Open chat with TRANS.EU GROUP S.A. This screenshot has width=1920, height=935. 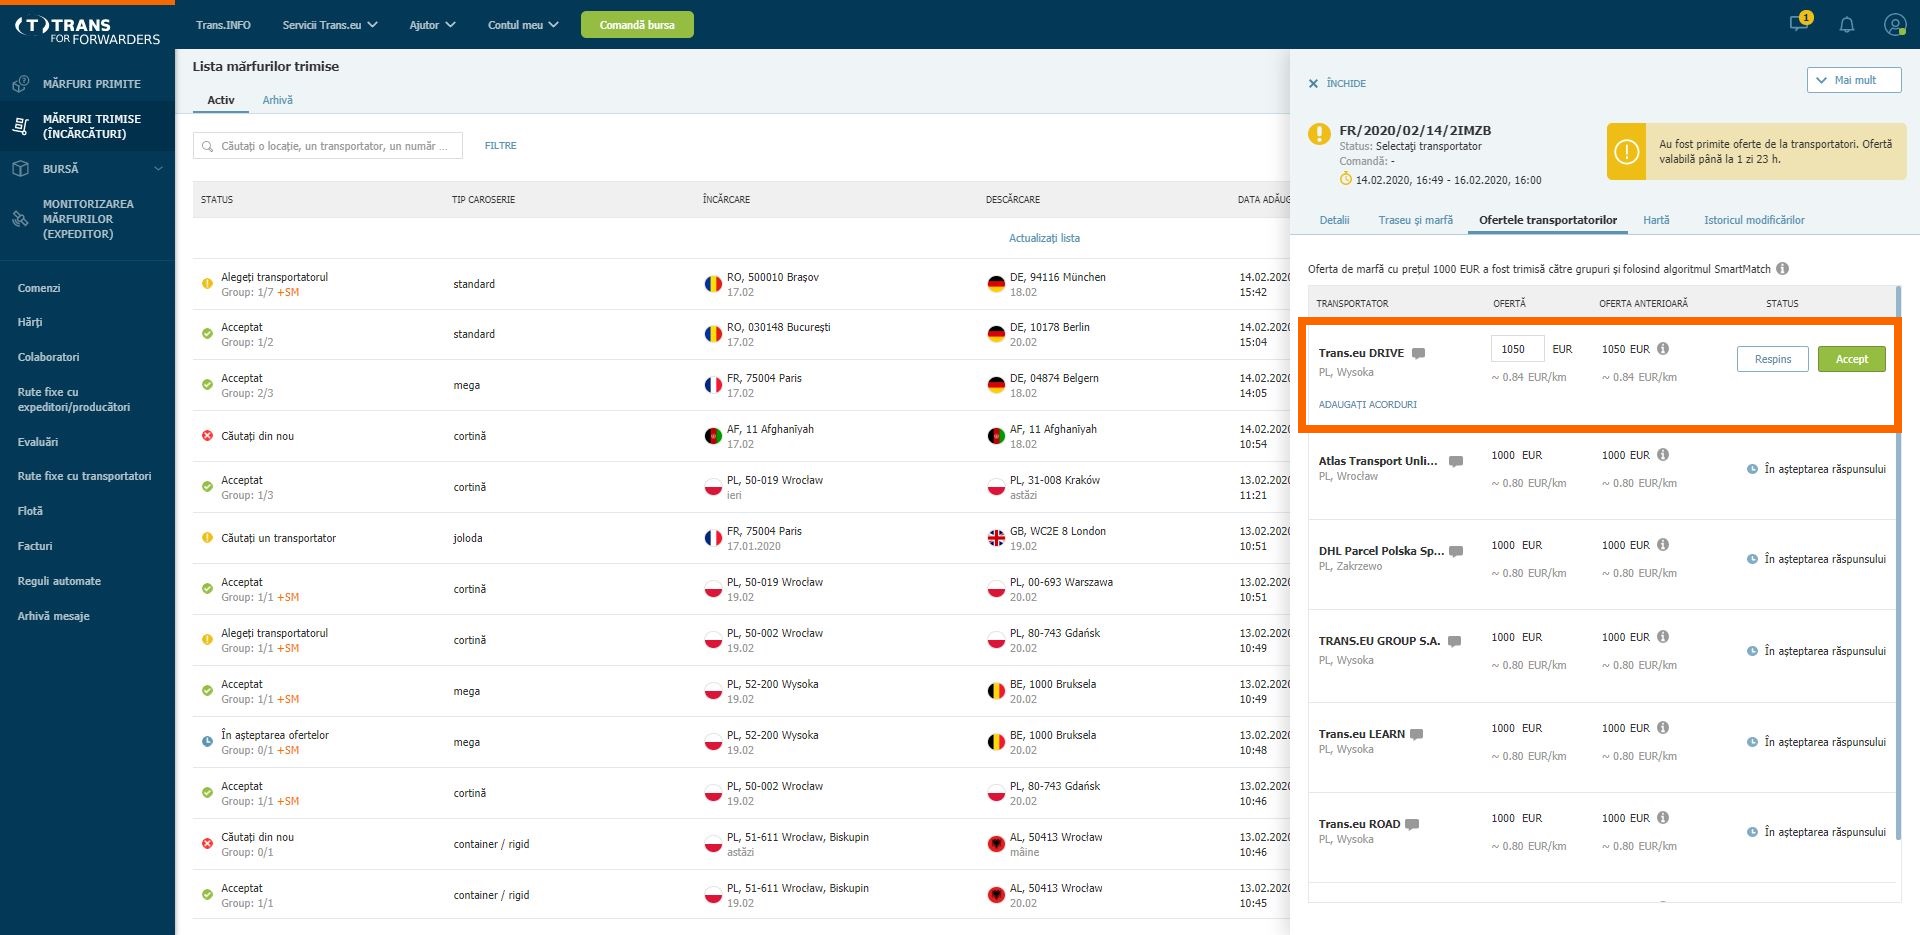1455,641
